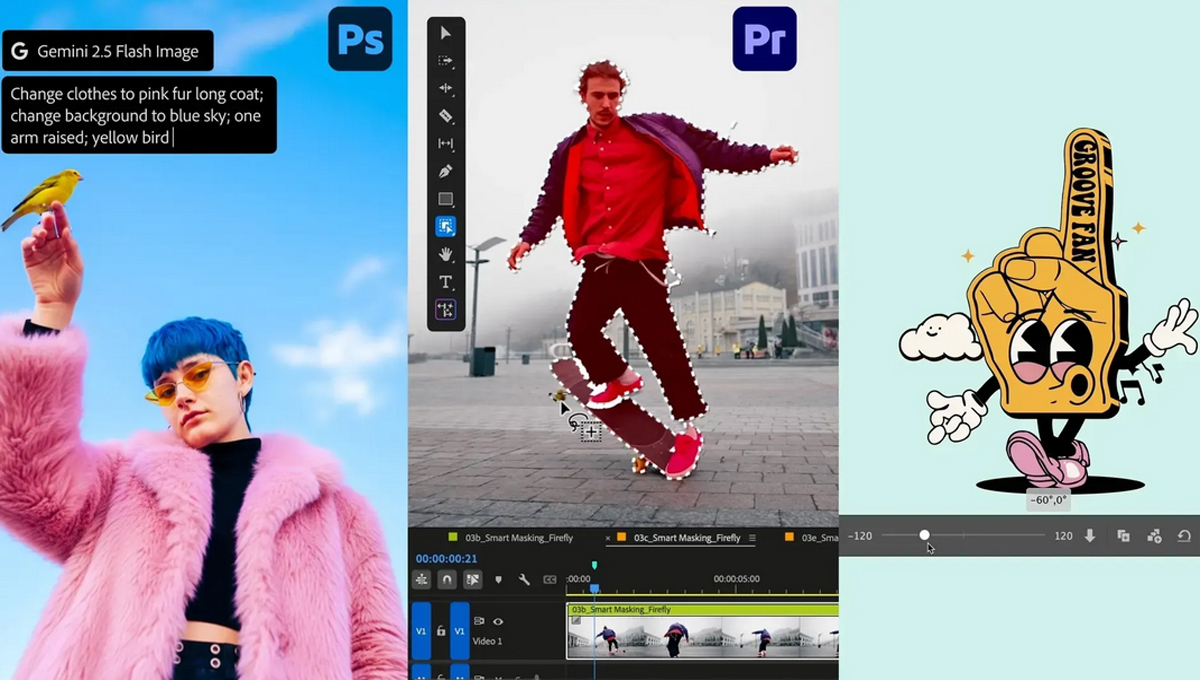Select the Track Select Forward tool

click(446, 61)
